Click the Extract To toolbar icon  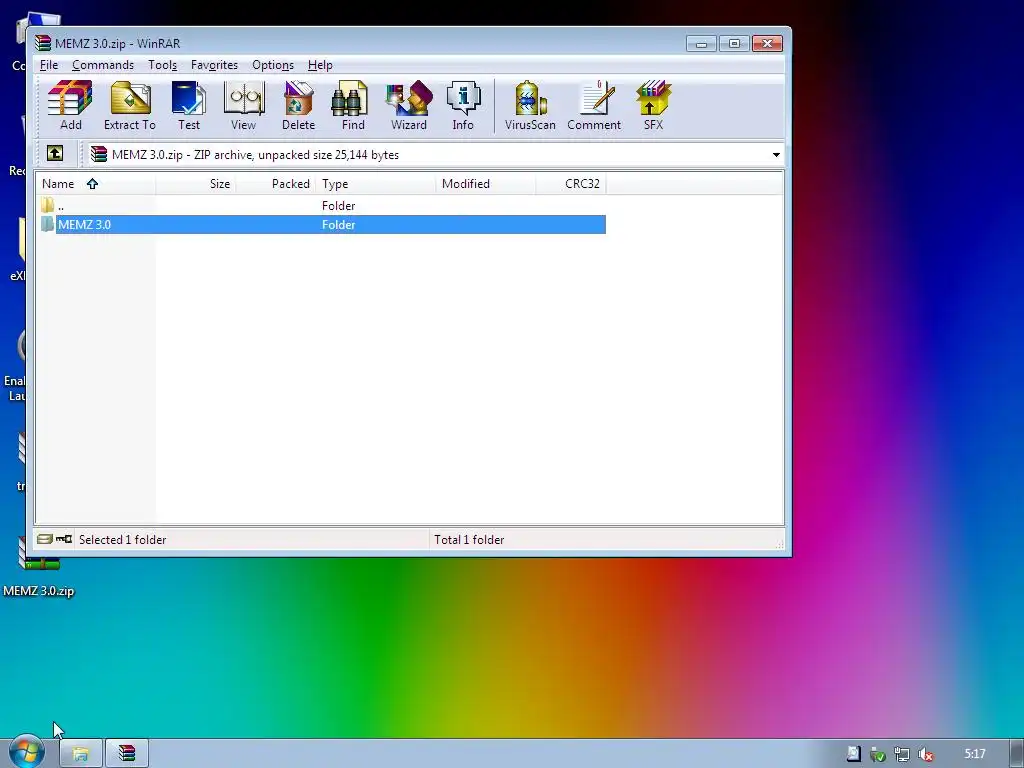tap(129, 105)
